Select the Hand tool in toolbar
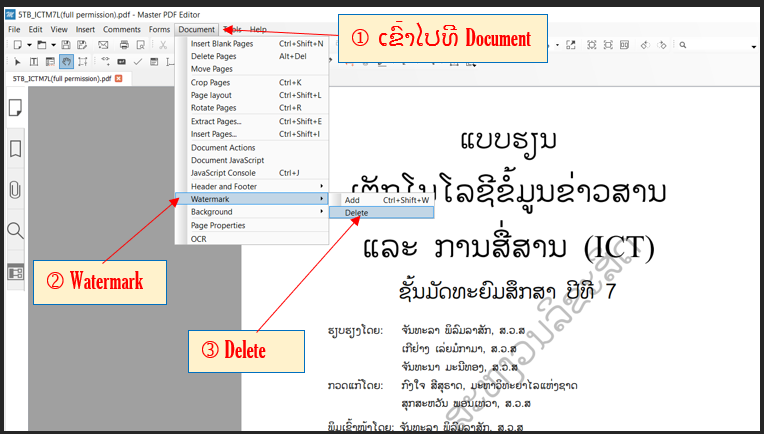Screen dimensions: 764x434 point(65,62)
